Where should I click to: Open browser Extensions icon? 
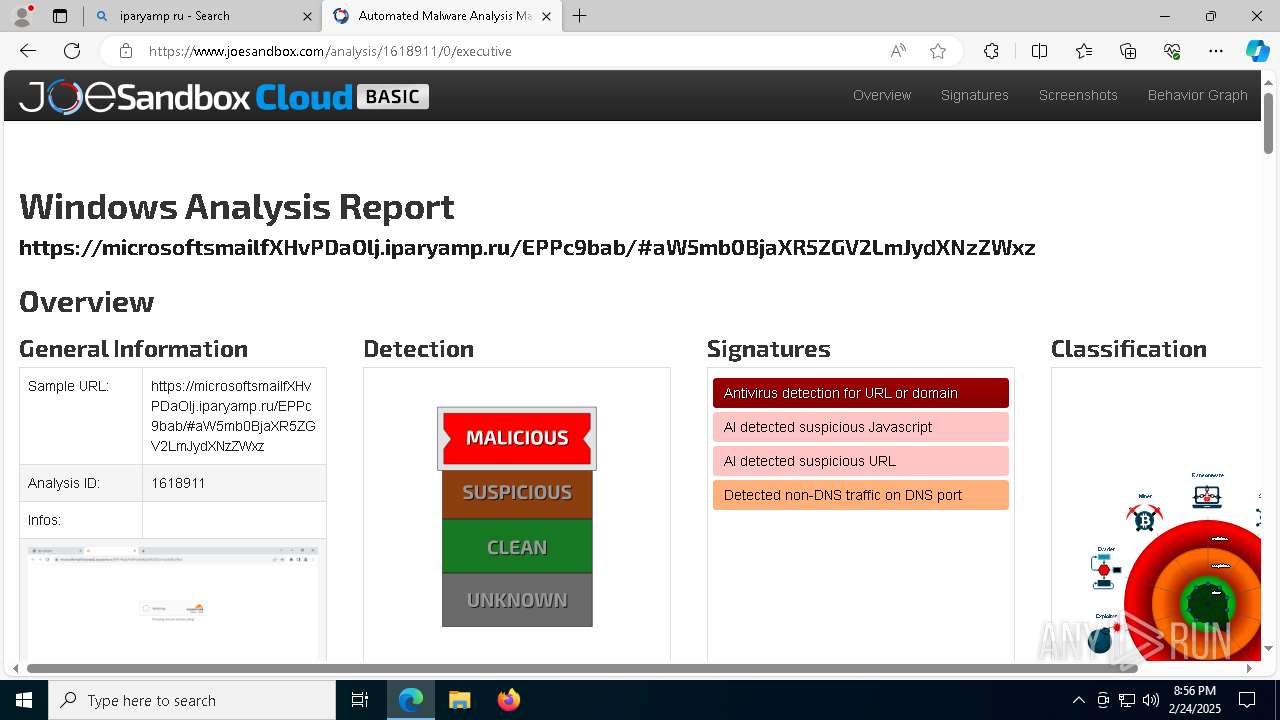point(991,51)
